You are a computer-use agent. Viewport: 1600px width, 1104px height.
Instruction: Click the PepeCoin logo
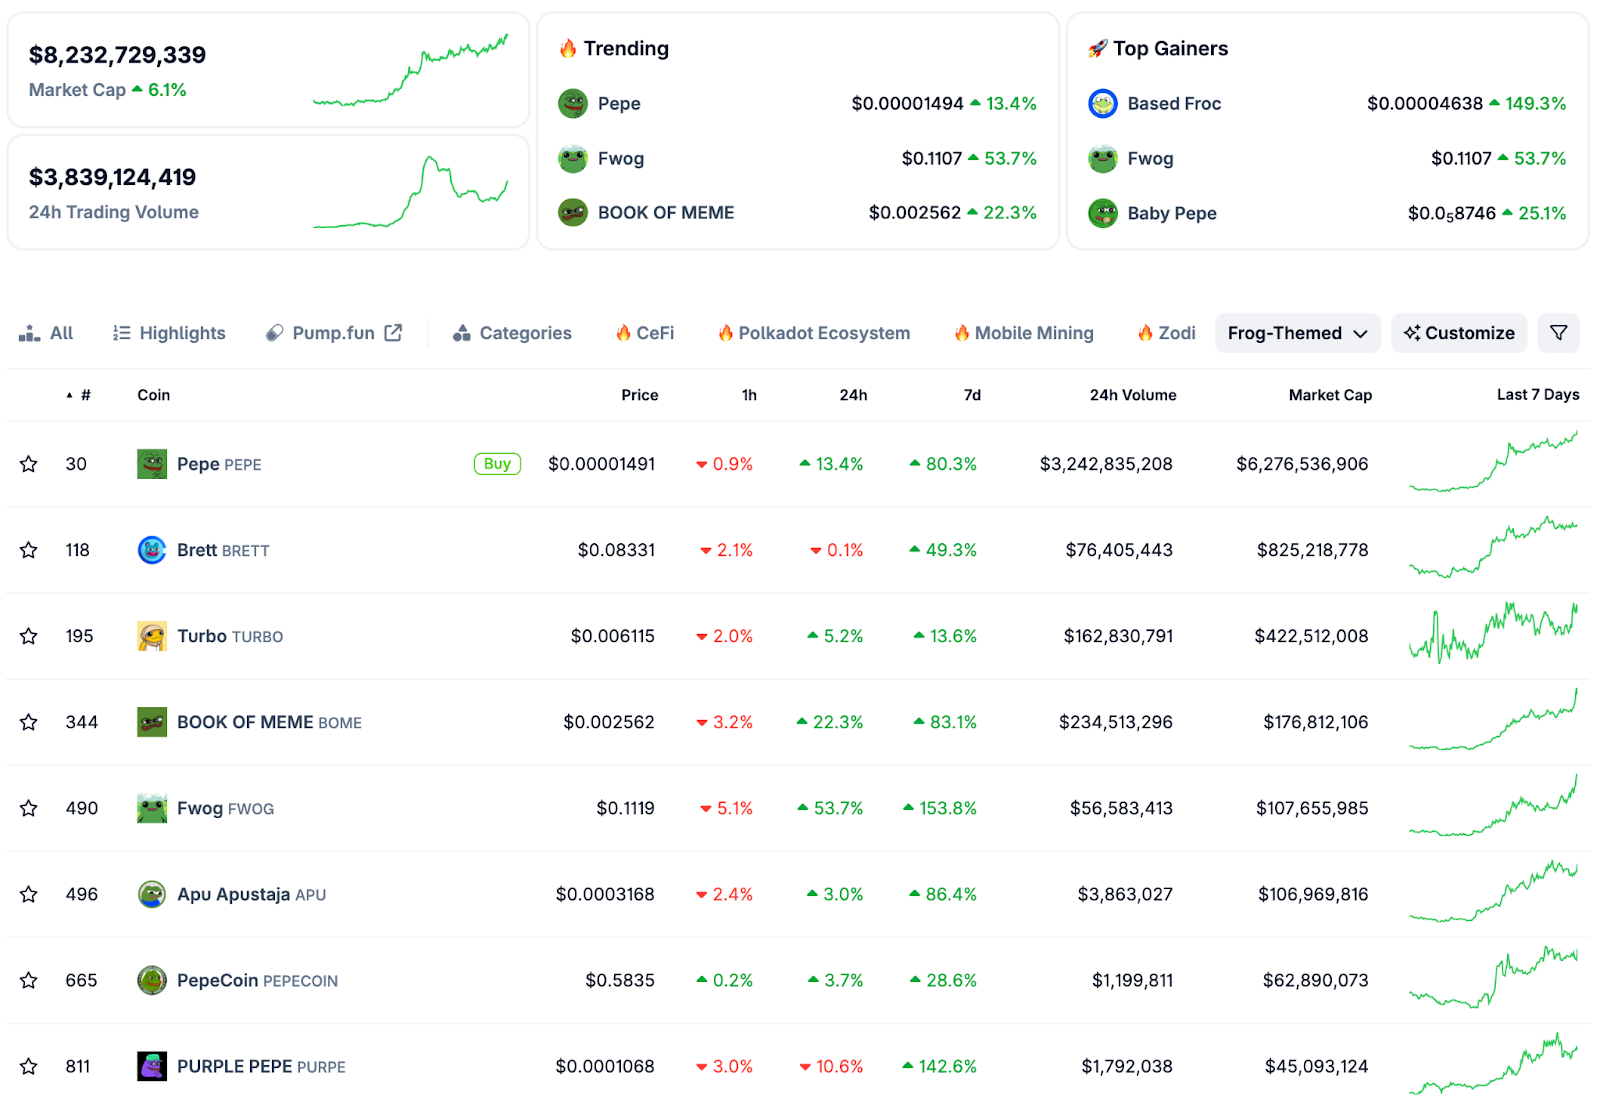tap(152, 980)
